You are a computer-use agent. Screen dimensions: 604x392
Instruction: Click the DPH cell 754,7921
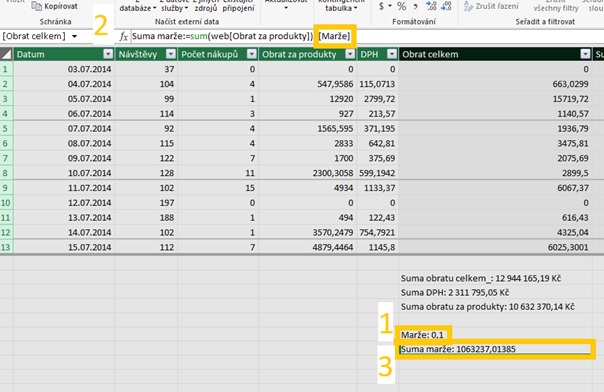pos(378,233)
